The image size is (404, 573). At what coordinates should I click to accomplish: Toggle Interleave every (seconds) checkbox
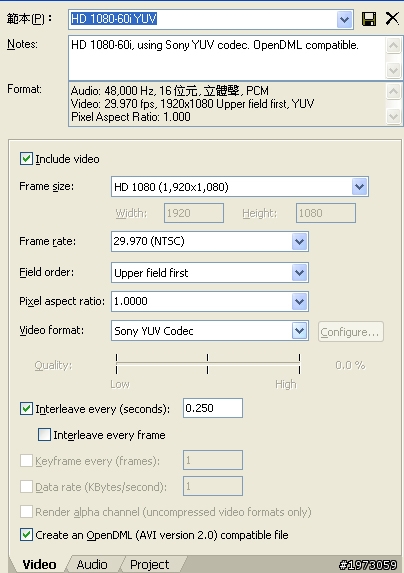click(x=26, y=409)
